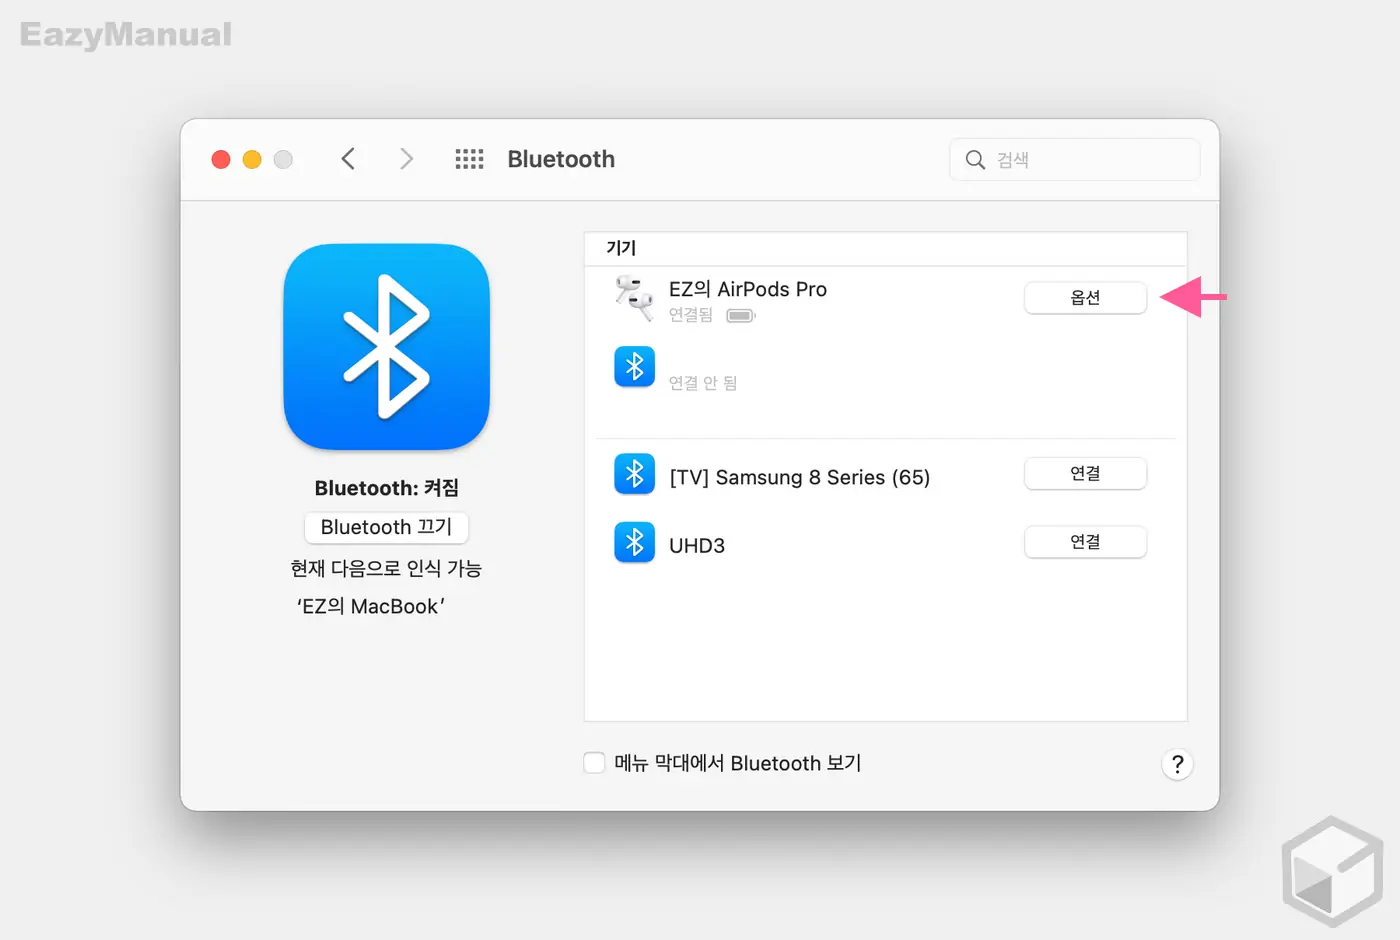The width and height of the screenshot is (1400, 940).
Task: Click the 연결 안 됨 status text
Action: (703, 383)
